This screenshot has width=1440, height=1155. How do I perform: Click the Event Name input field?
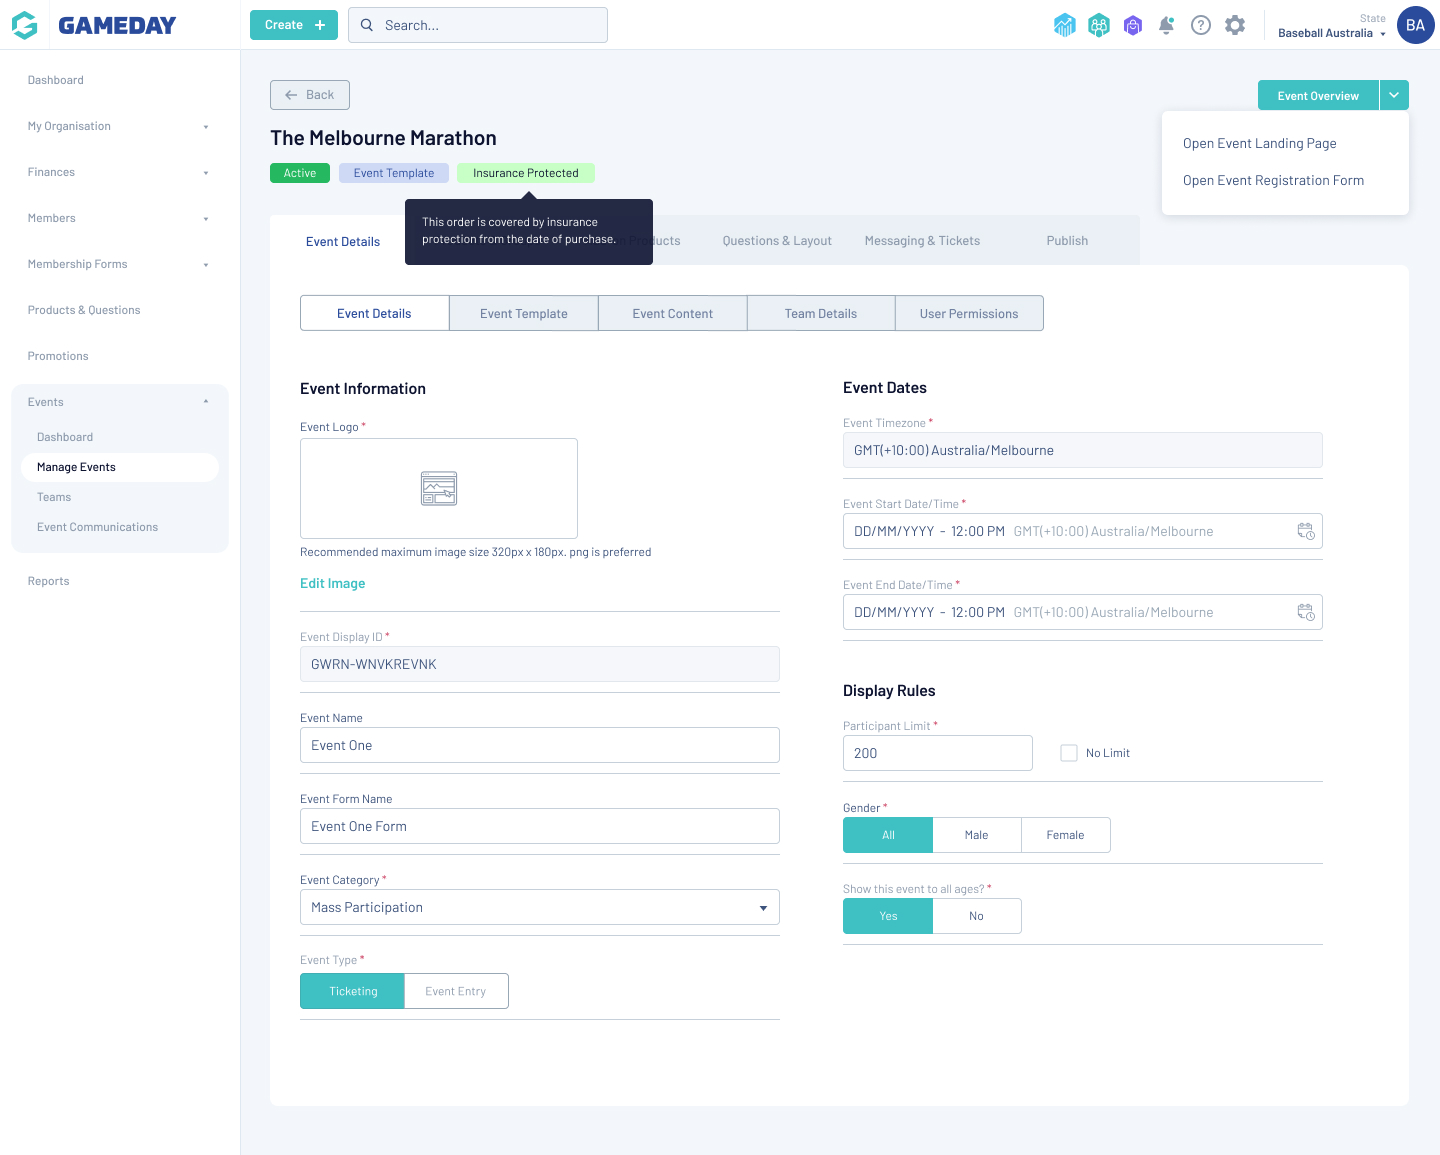pos(539,745)
